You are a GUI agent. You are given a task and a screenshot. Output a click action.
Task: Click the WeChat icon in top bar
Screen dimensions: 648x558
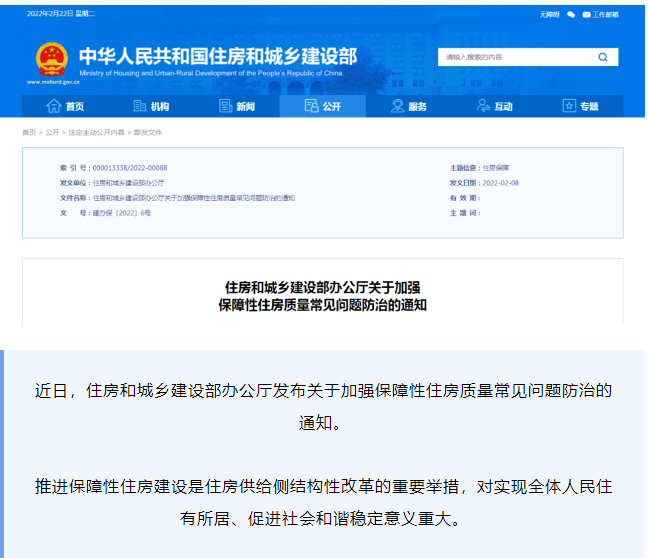pyautogui.click(x=571, y=15)
